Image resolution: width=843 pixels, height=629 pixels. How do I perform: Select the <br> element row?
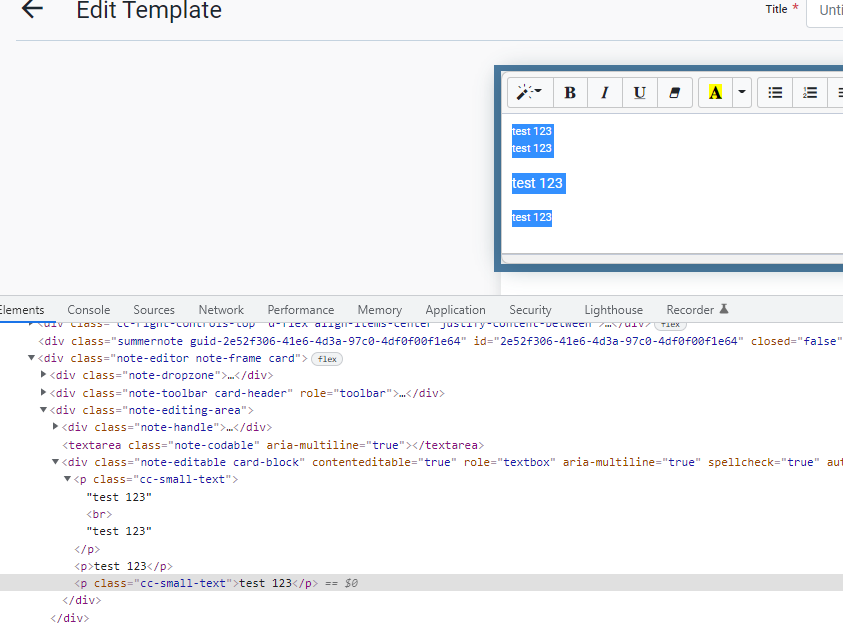(x=422, y=514)
